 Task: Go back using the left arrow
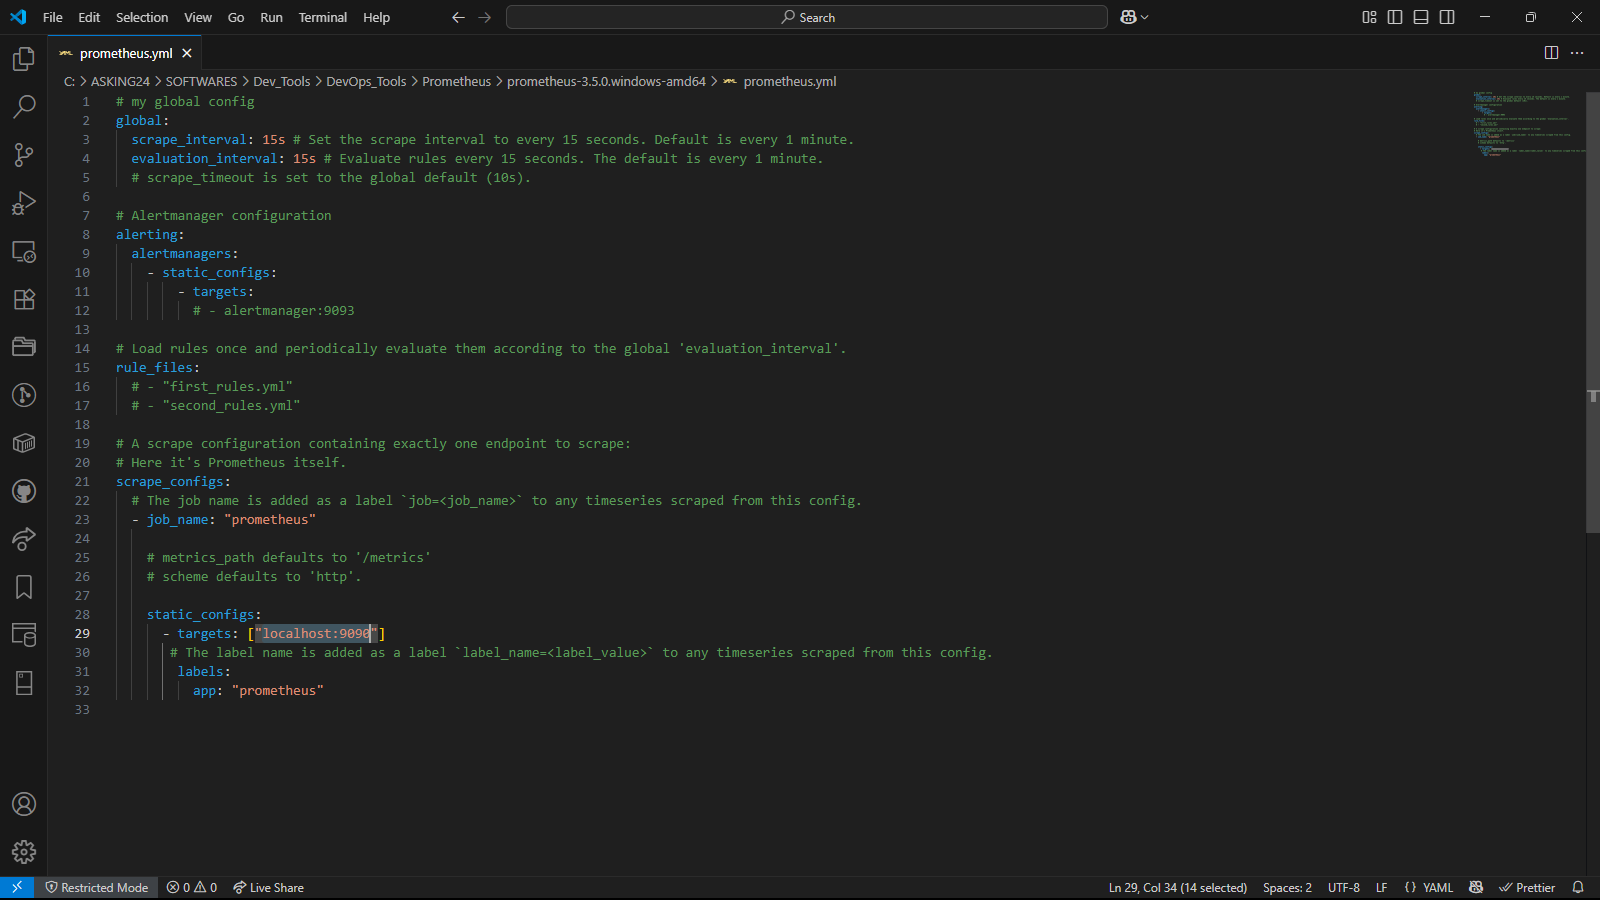[458, 17]
